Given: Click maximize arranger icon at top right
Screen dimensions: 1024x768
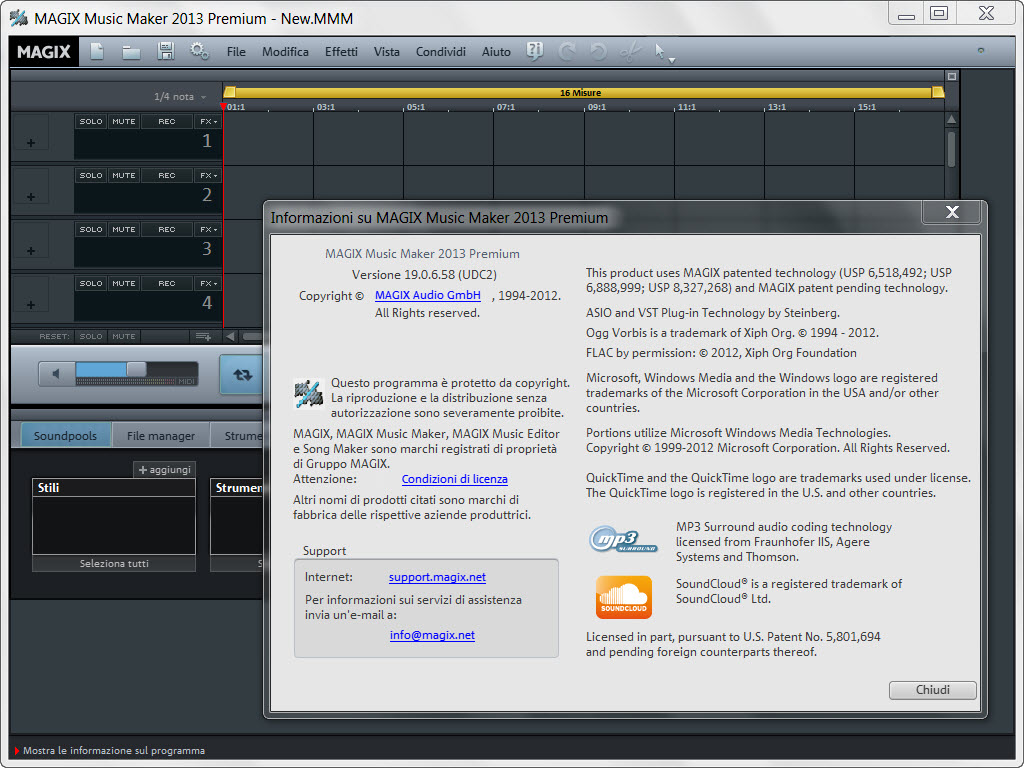Looking at the screenshot, I should point(952,76).
